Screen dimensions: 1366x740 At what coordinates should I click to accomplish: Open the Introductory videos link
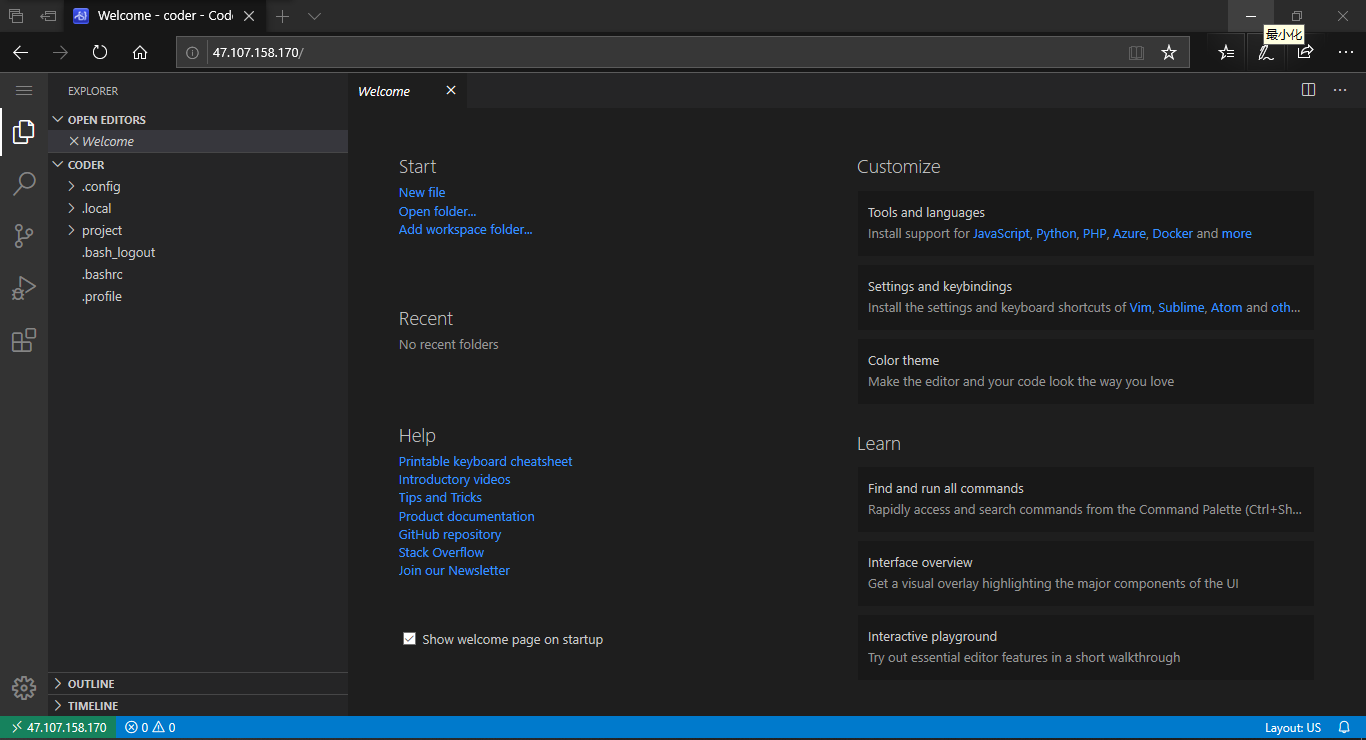(x=454, y=479)
